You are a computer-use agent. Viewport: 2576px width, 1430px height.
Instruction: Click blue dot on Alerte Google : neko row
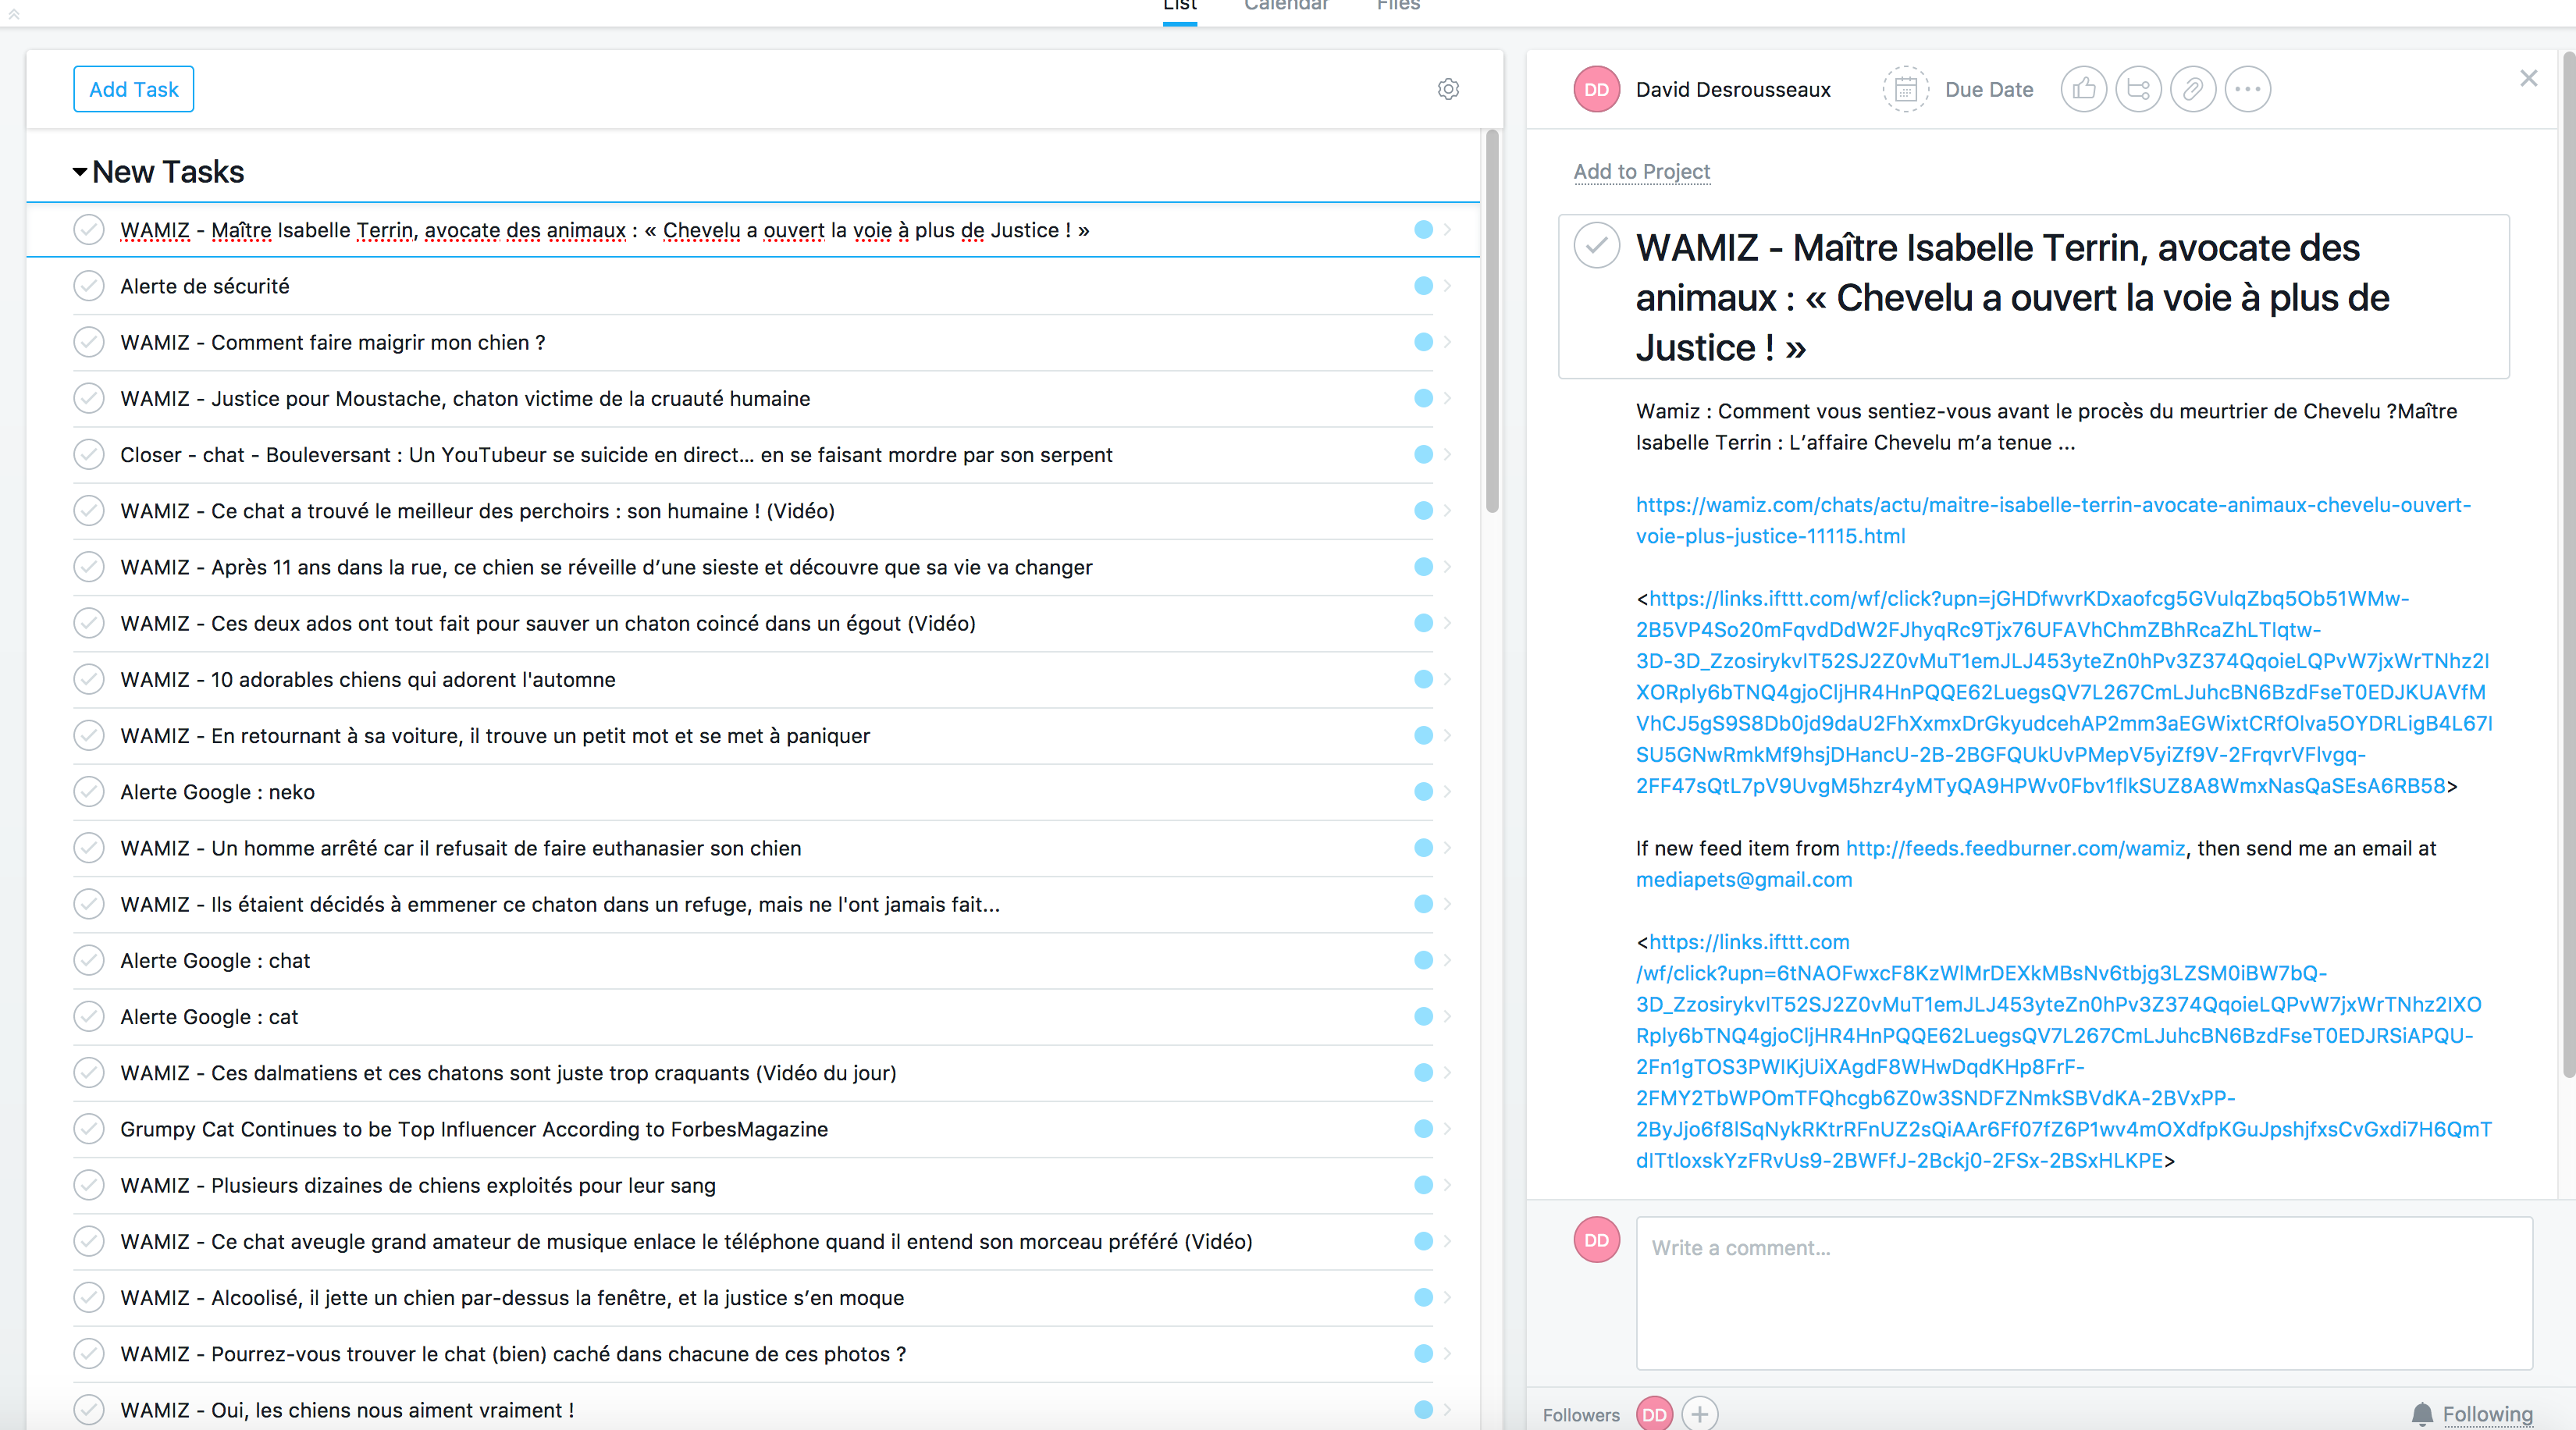(1423, 792)
